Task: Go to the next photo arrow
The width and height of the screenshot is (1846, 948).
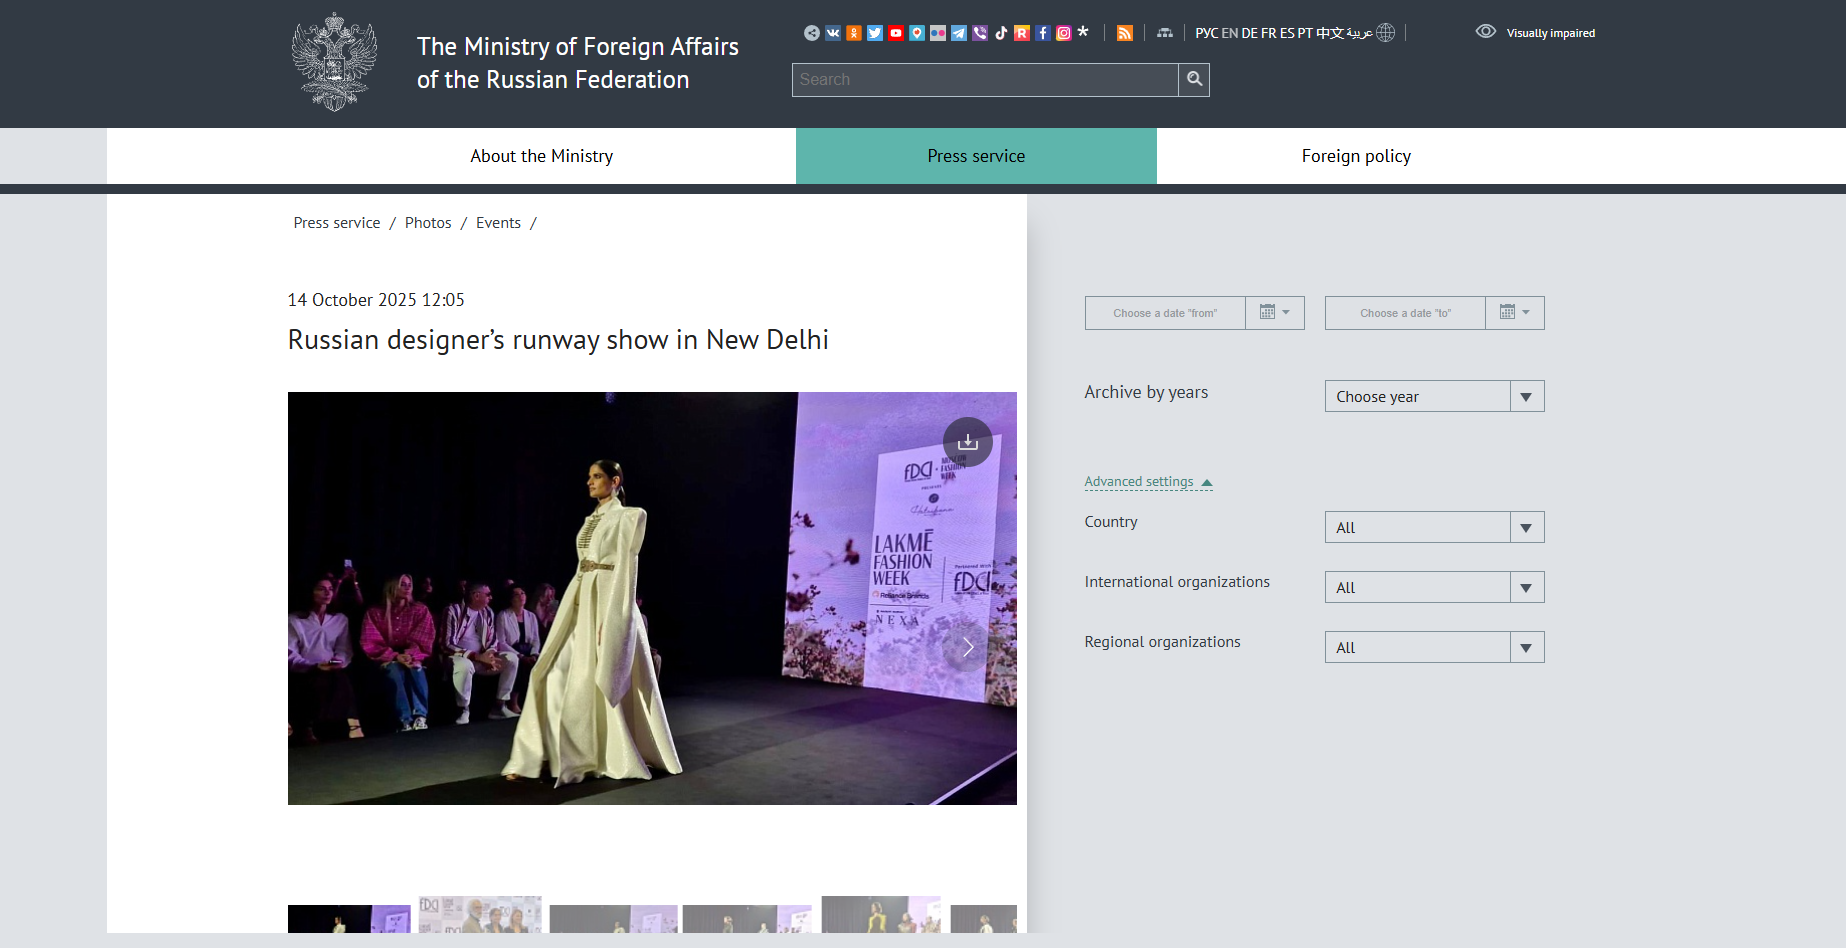Action: pos(968,647)
